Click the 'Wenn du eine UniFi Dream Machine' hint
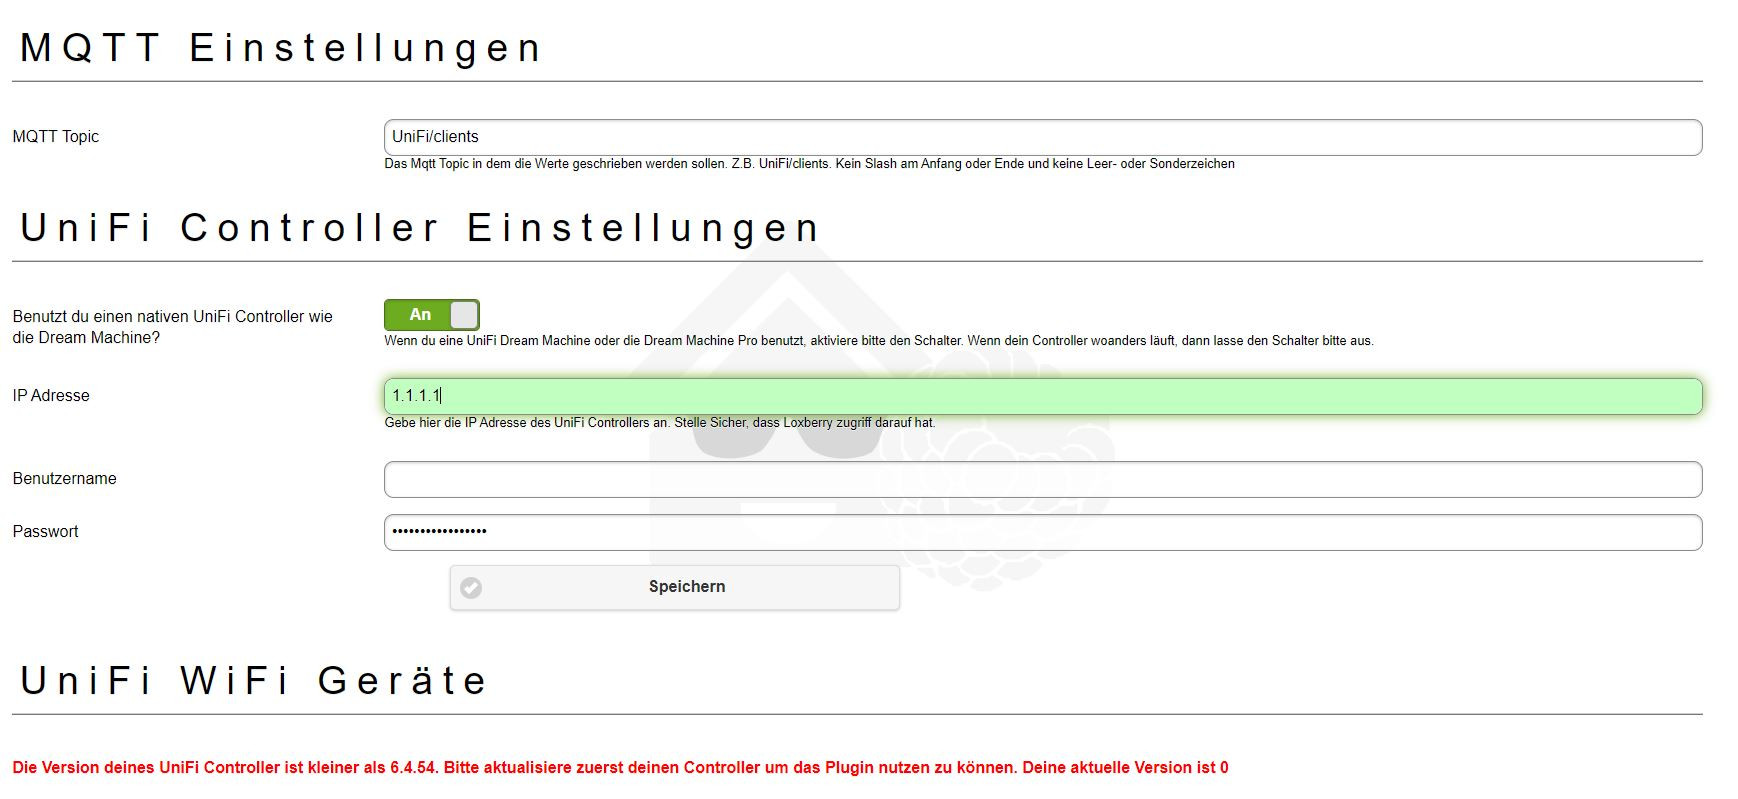The width and height of the screenshot is (1738, 799). tap(879, 341)
